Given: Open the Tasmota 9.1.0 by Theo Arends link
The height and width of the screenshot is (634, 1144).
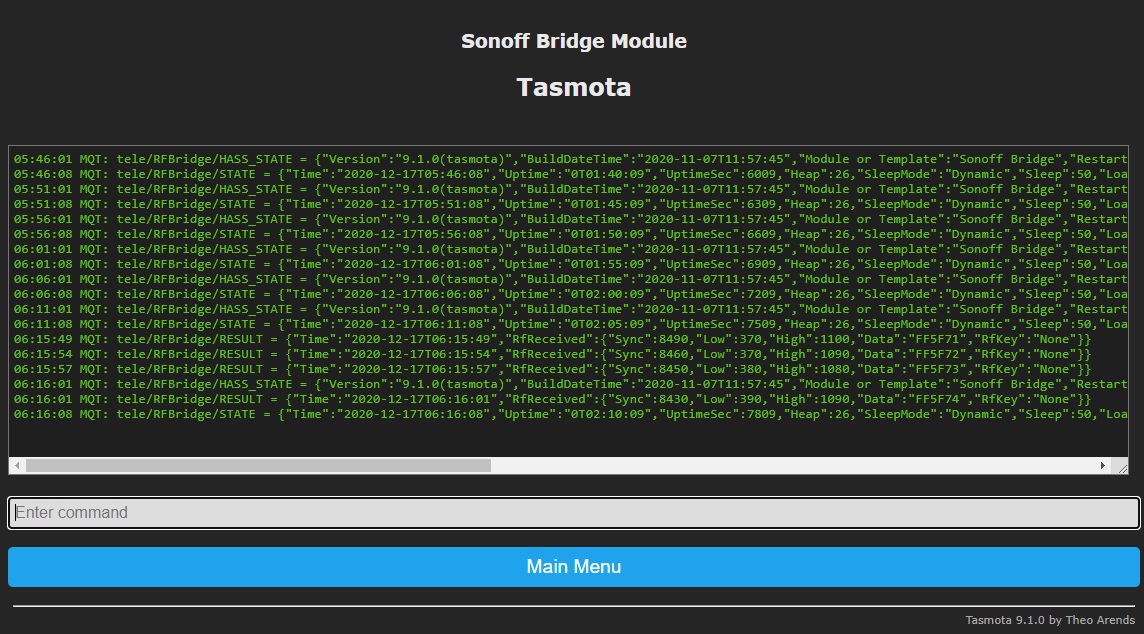Looking at the screenshot, I should 1050,620.
